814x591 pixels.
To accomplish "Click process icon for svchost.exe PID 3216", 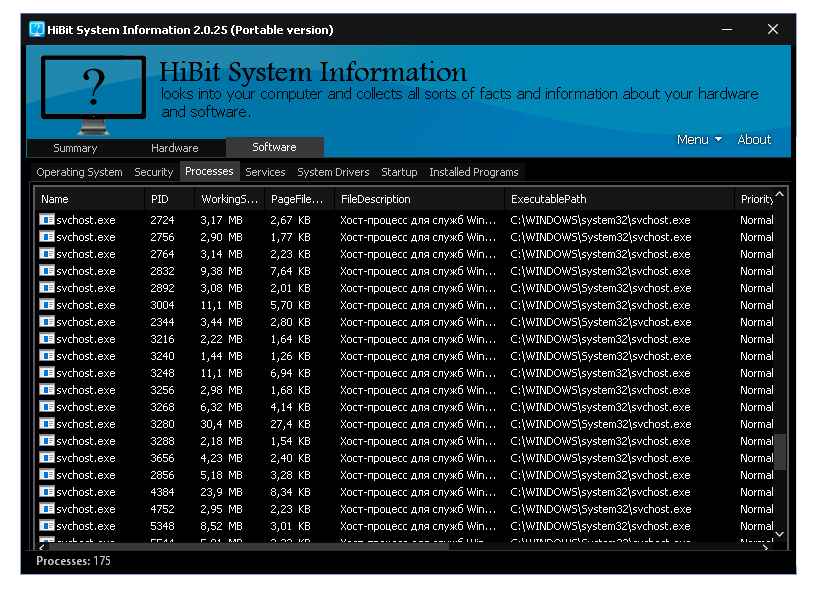I will [47, 339].
